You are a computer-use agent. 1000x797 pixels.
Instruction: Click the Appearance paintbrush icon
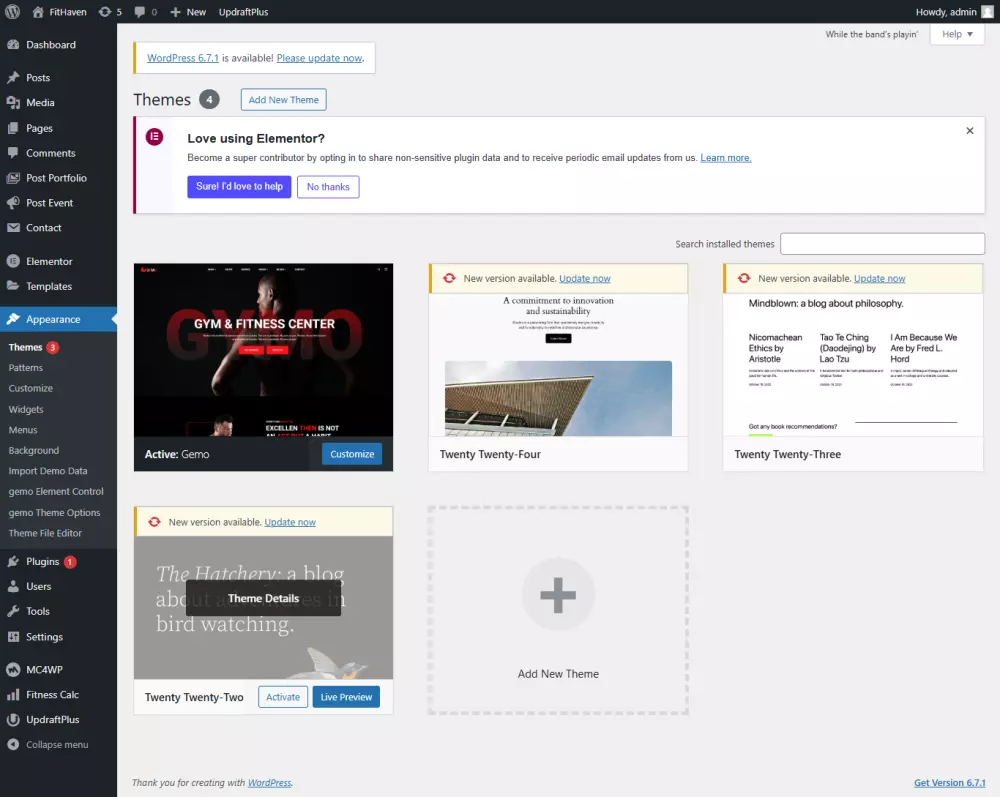point(13,319)
